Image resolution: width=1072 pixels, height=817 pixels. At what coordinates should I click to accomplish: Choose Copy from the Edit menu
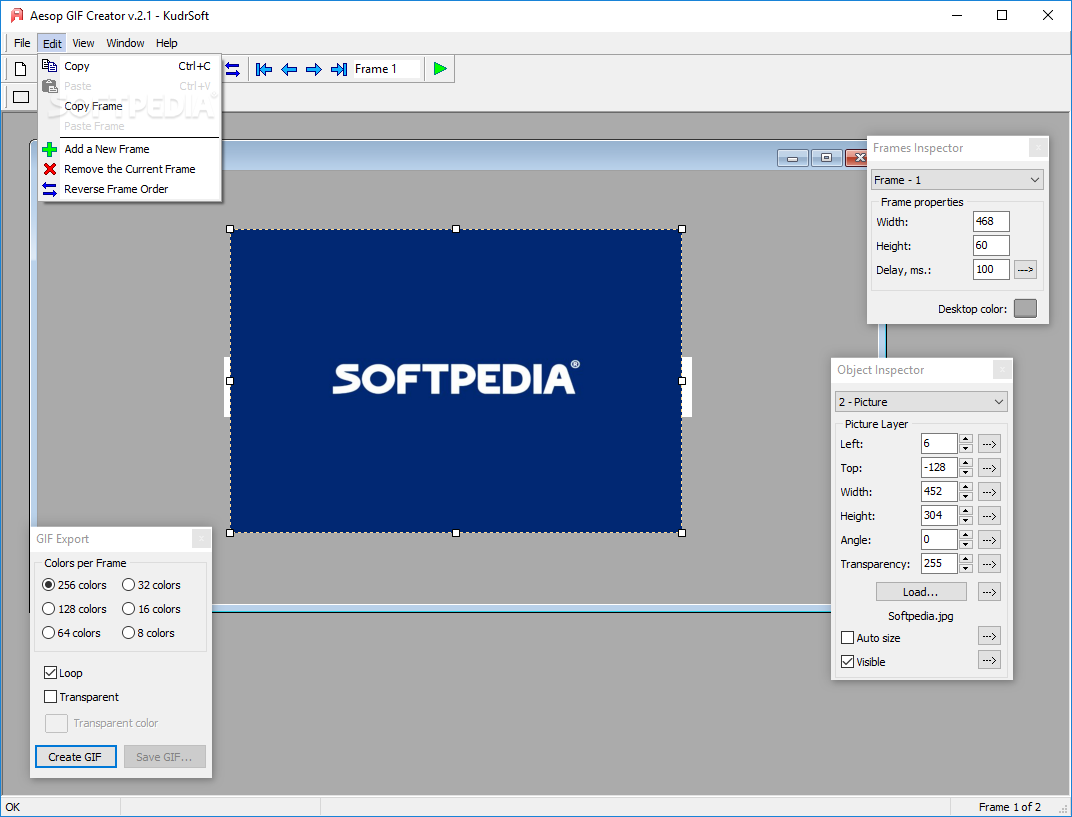tap(129, 66)
